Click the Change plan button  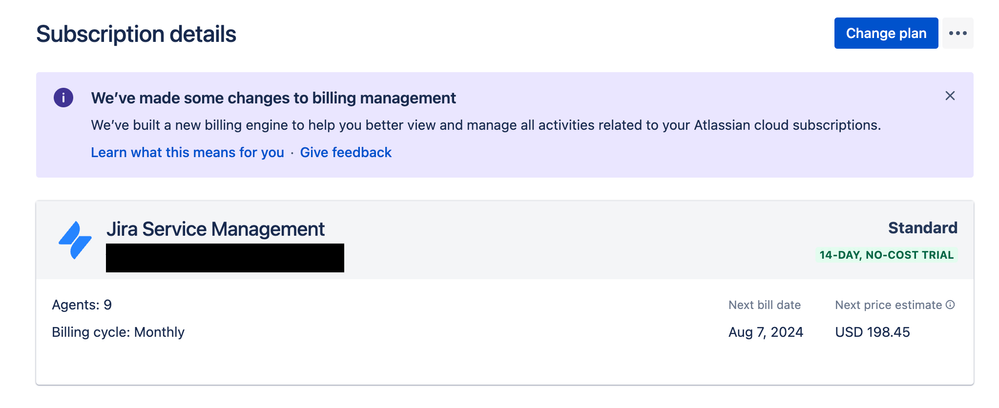(886, 33)
